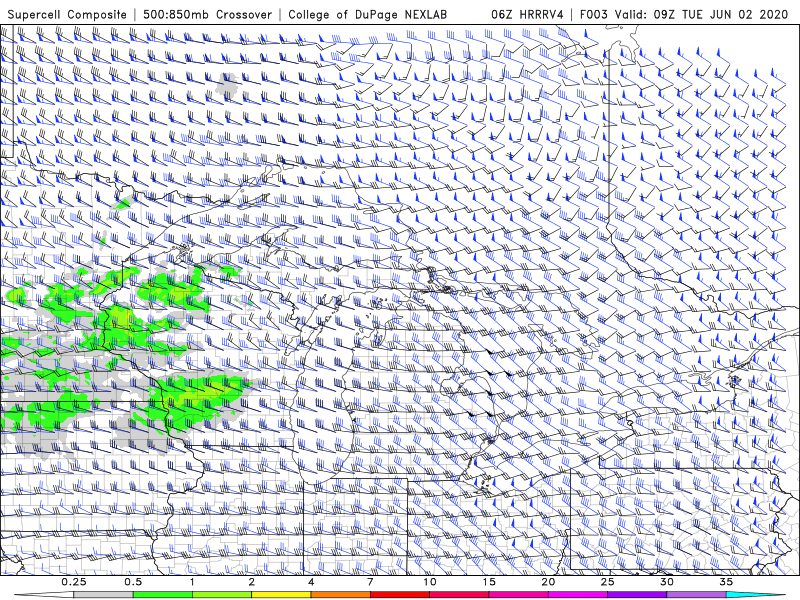
Task: Click the purple 25–30 color bar segment
Action: coord(637,595)
